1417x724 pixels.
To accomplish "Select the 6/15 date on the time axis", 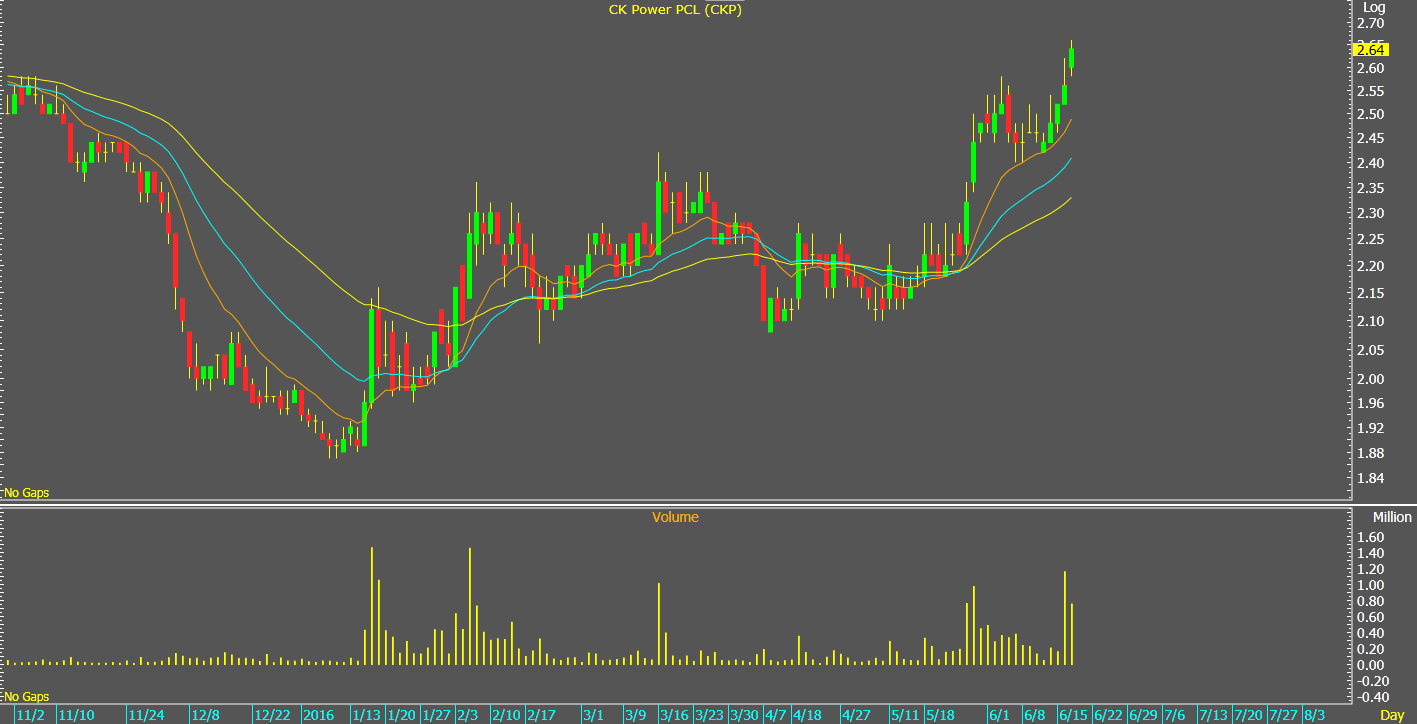I will [1074, 715].
